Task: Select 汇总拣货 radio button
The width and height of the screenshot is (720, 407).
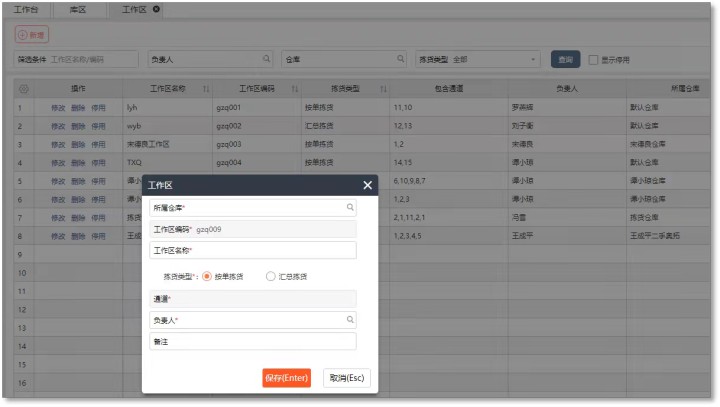Action: [x=270, y=277]
